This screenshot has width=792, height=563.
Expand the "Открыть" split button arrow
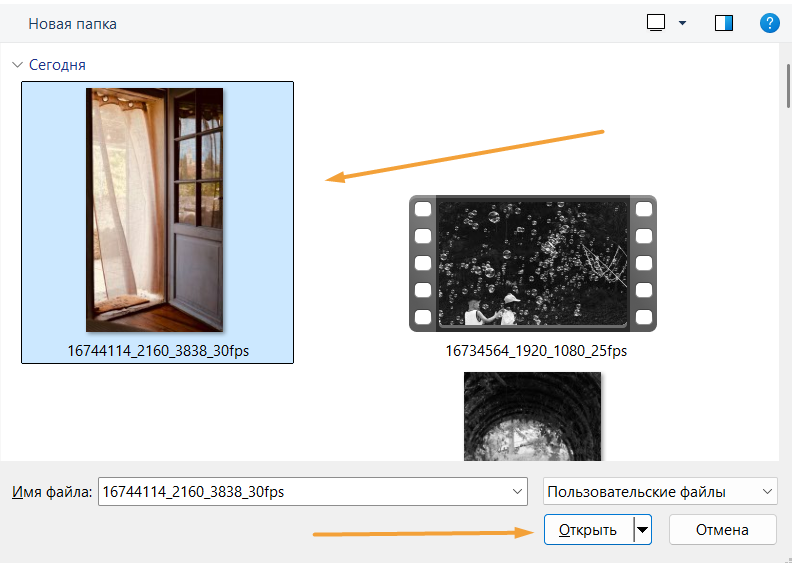(642, 530)
